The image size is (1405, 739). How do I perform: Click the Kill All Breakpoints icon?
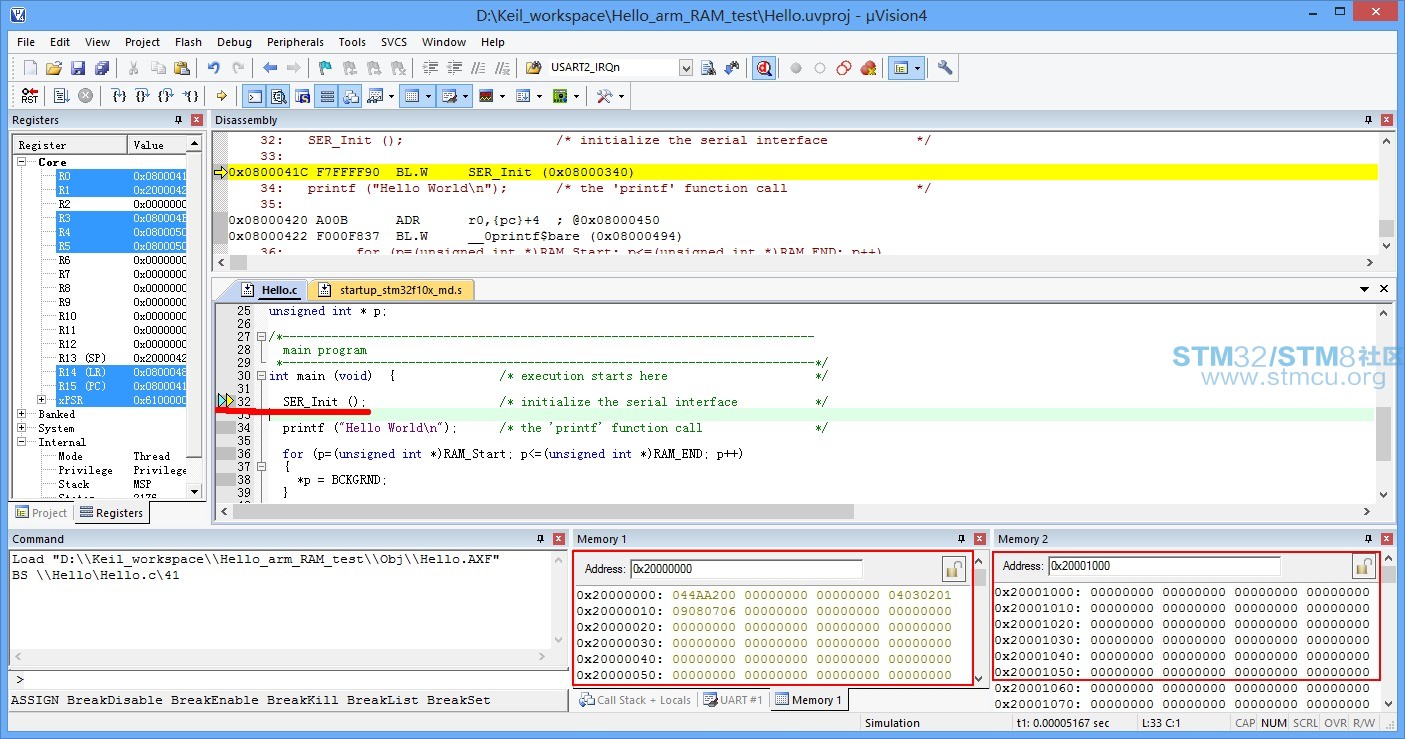tap(868, 68)
